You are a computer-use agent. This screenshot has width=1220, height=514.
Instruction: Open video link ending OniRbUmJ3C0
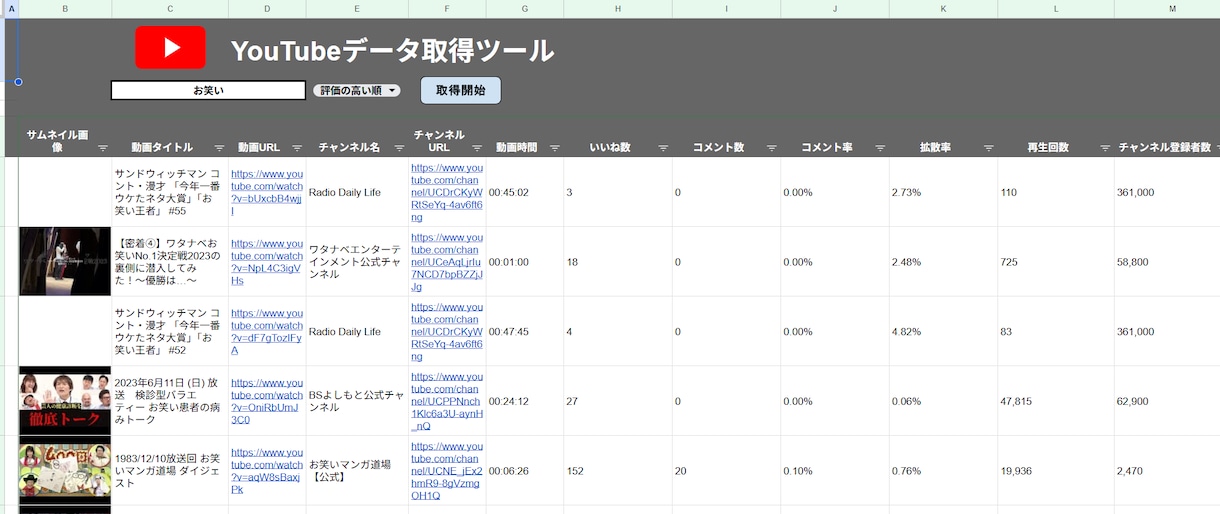(267, 401)
